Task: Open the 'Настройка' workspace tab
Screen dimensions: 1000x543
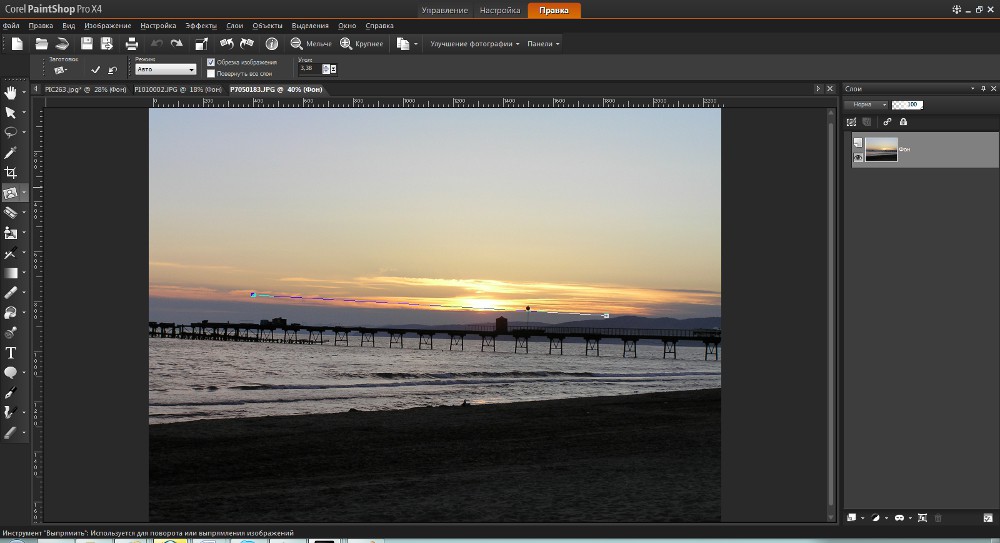Action: coord(500,10)
